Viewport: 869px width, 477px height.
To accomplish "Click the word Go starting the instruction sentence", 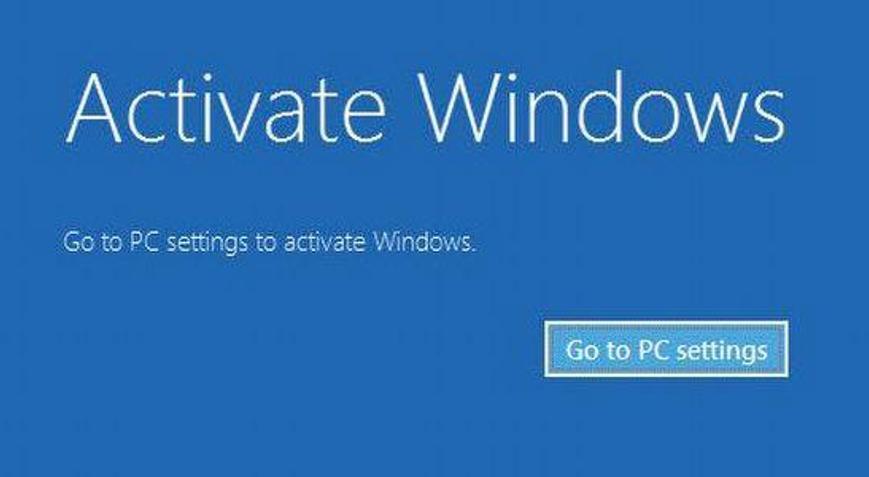I will click(x=79, y=243).
